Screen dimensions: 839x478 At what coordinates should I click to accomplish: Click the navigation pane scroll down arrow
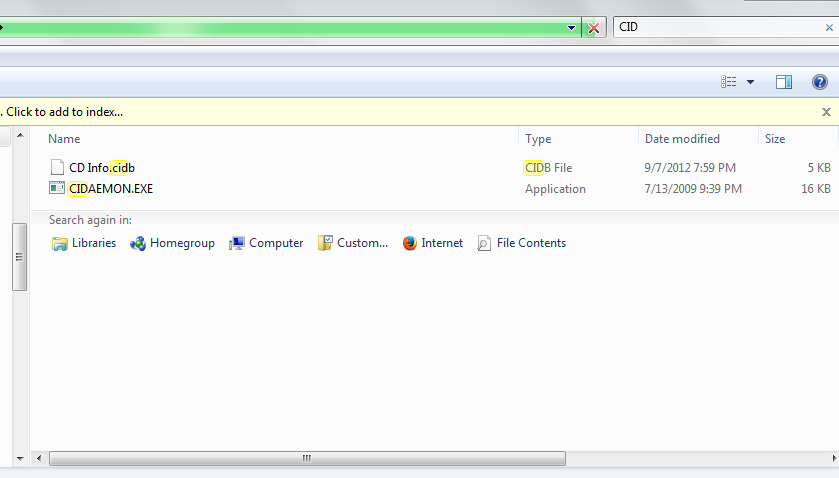click(x=20, y=458)
